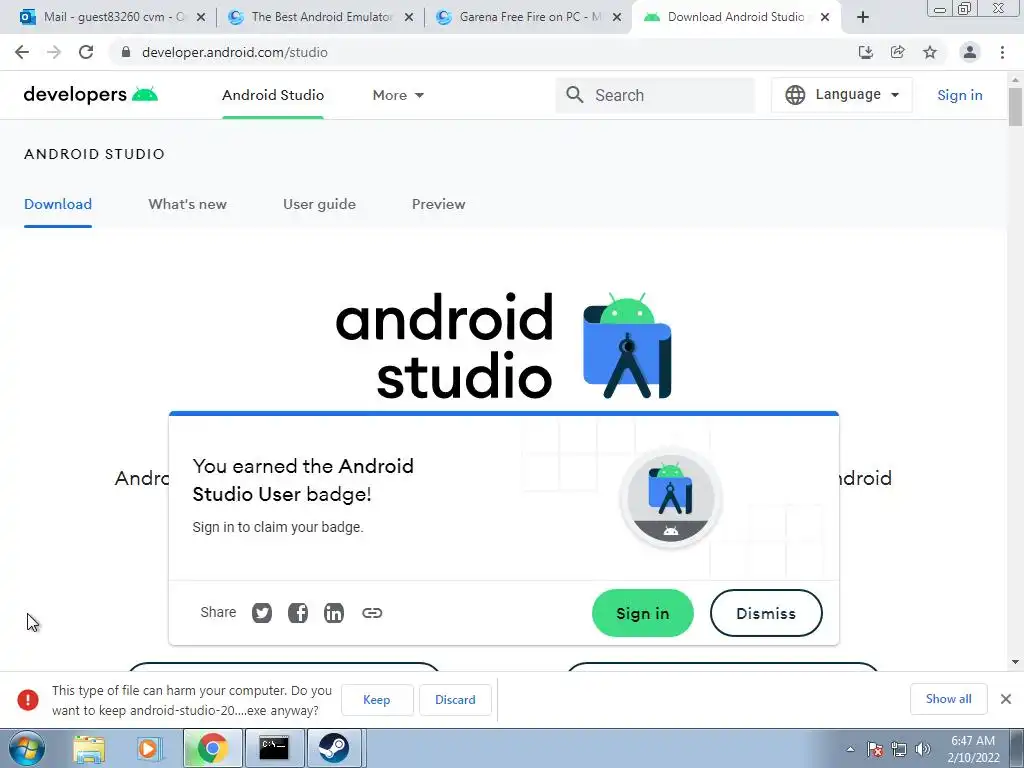Share badge on LinkedIn
This screenshot has height=768, width=1024.
click(334, 613)
